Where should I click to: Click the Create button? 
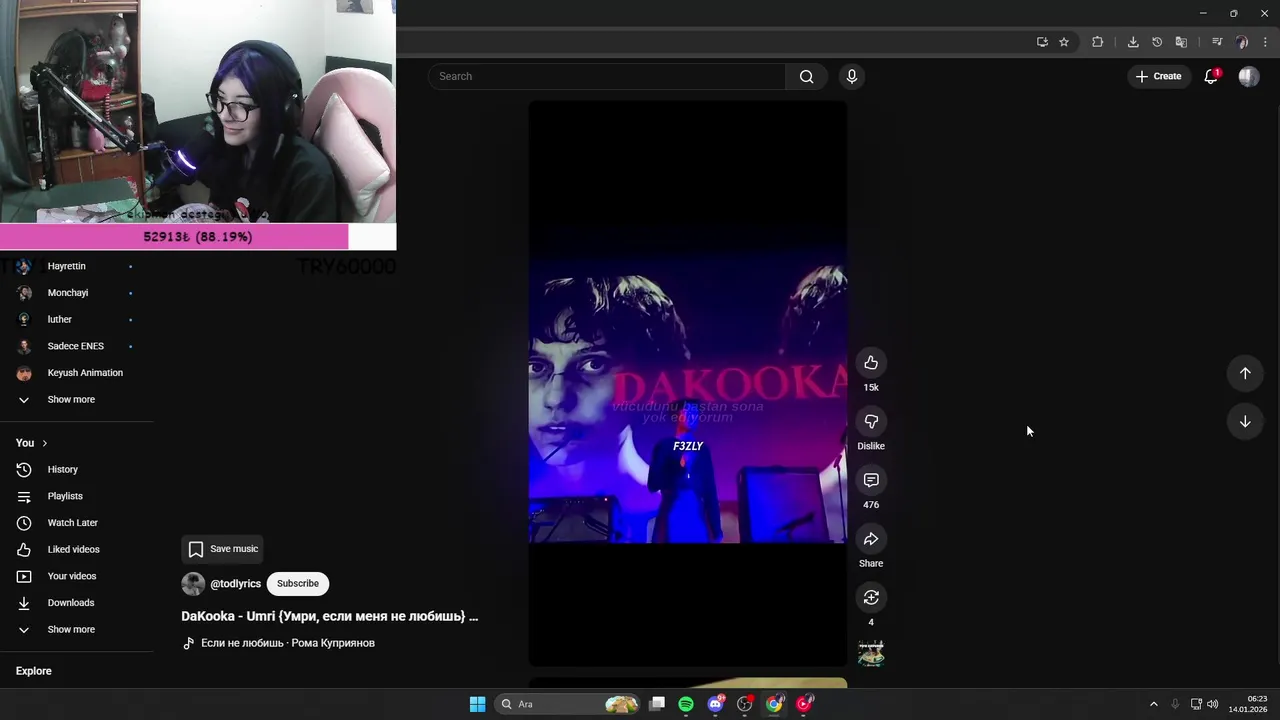coord(1158,76)
